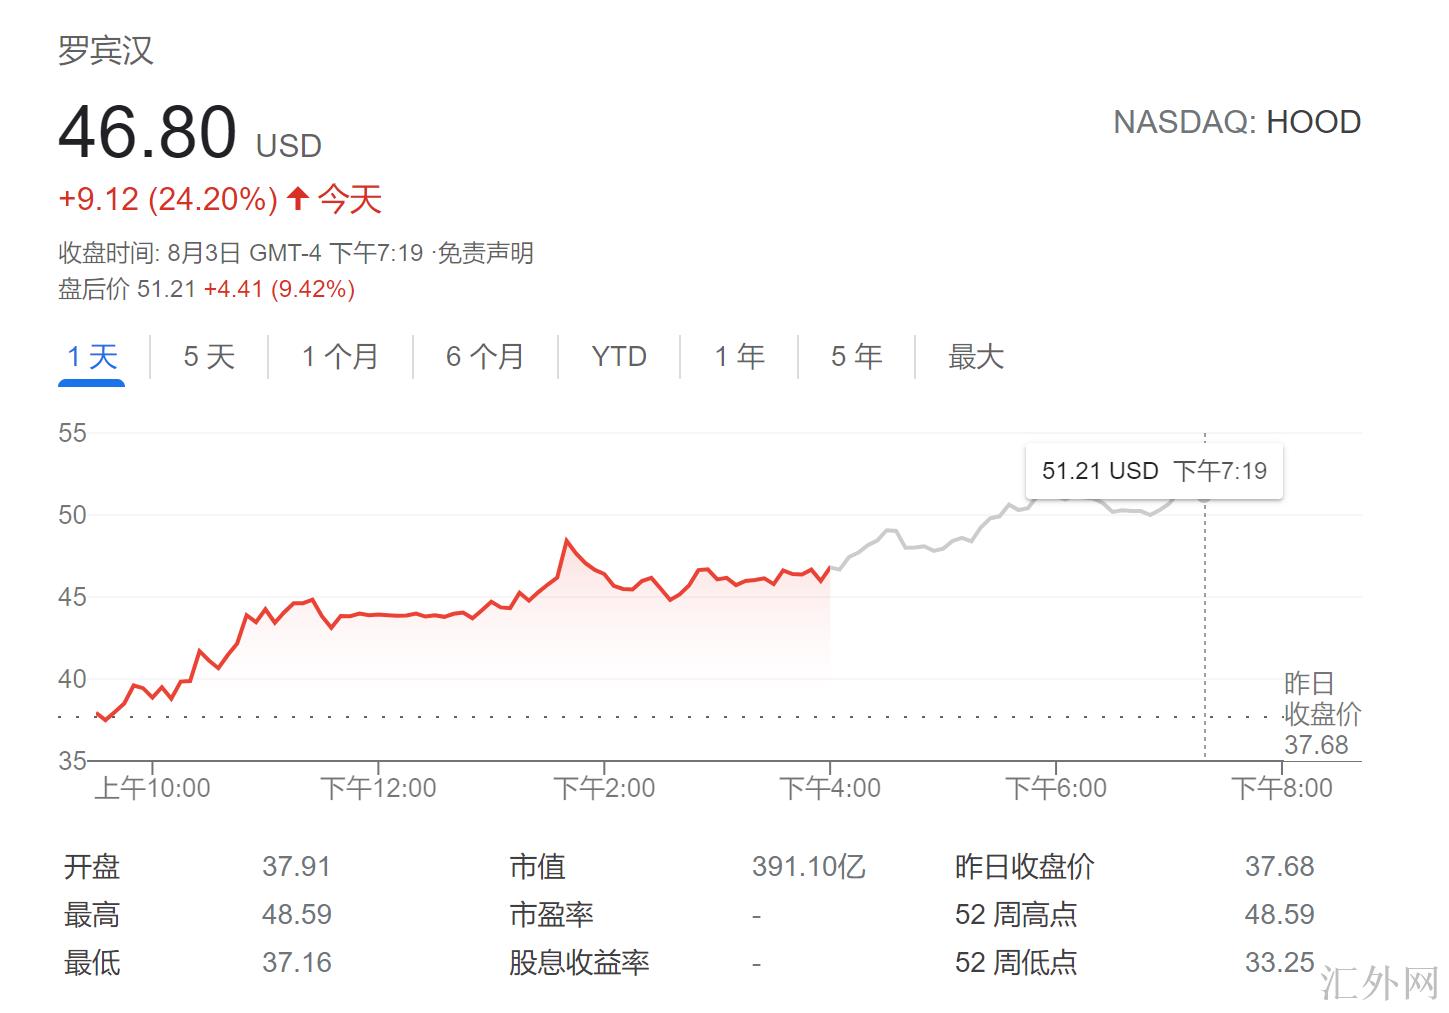Screen dimensions: 1449x1013
Task: Click the 下午4:00 axis marker
Action: 830,788
